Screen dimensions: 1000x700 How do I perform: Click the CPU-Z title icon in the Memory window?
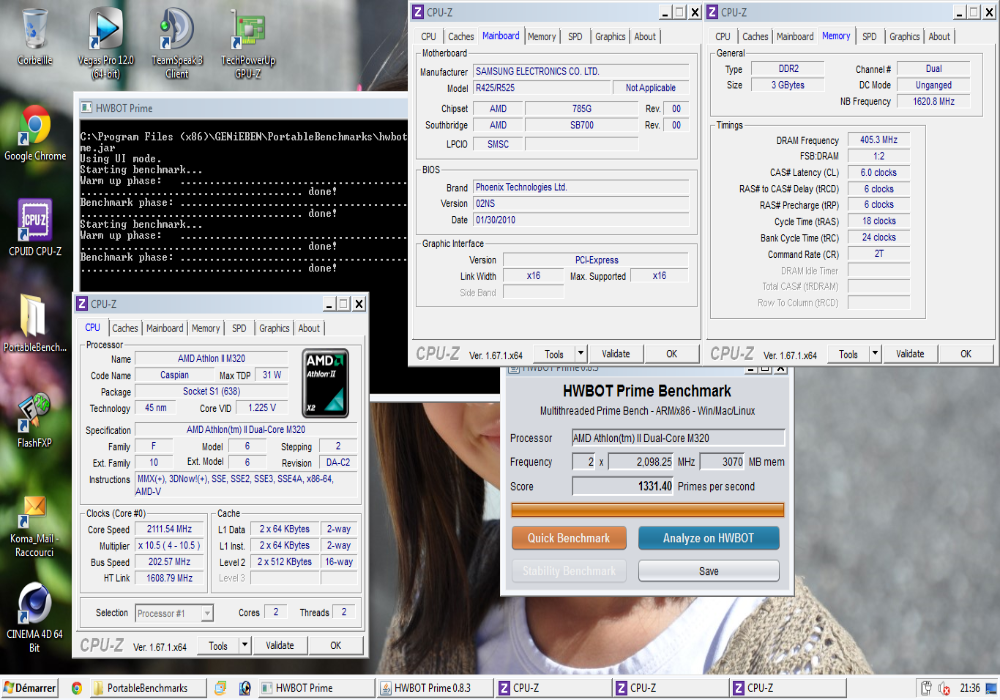[713, 12]
